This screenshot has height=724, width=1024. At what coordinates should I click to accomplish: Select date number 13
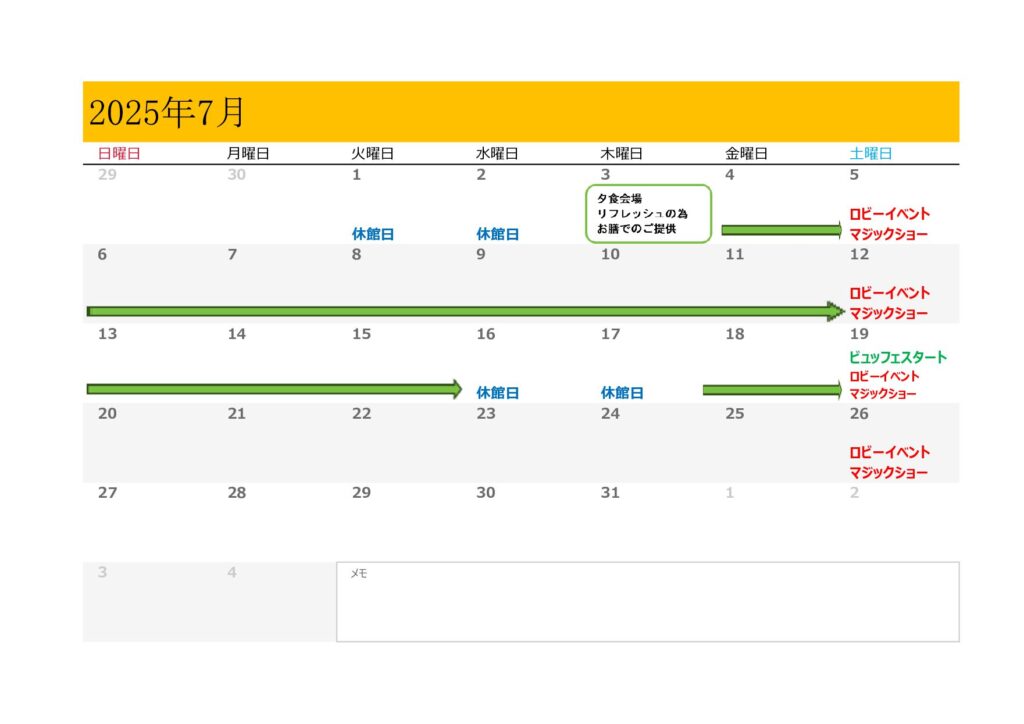tap(107, 334)
